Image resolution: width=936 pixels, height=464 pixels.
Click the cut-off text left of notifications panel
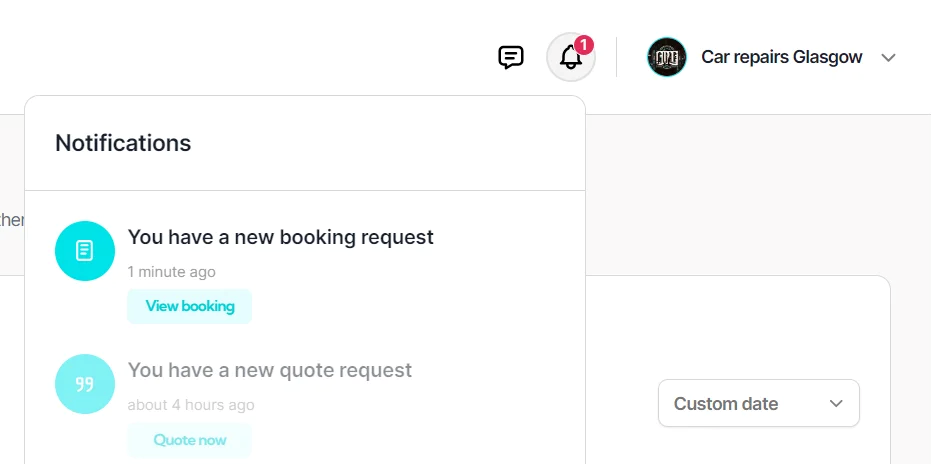(x=12, y=220)
